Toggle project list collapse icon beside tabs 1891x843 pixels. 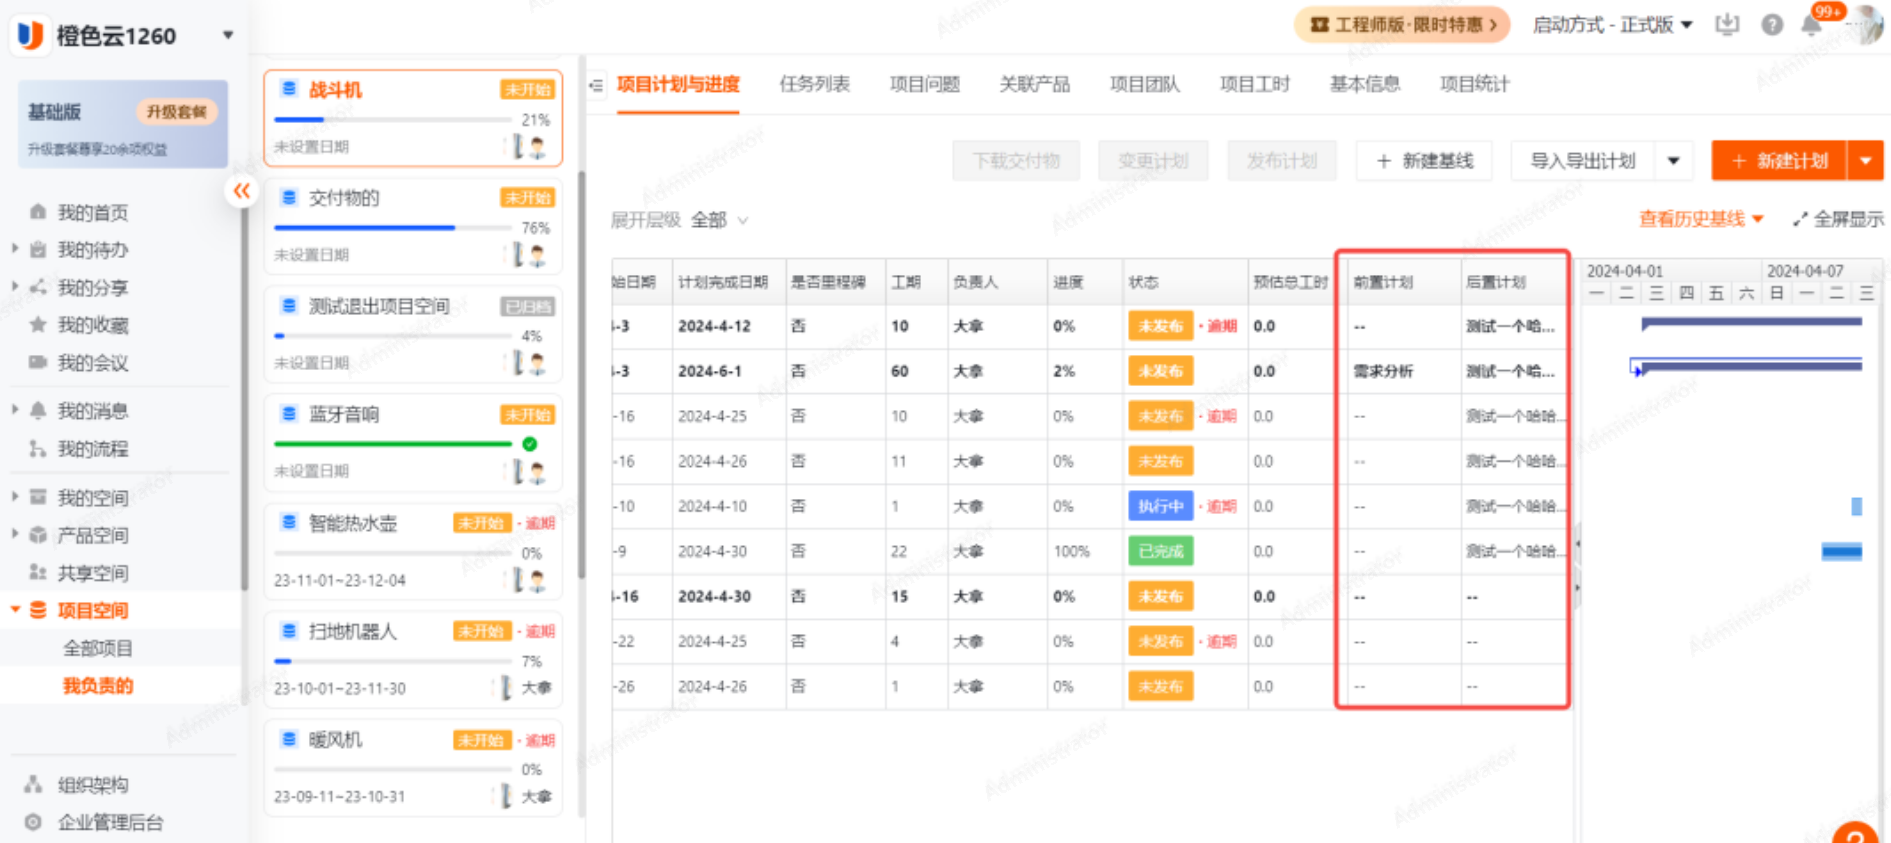[x=596, y=85]
